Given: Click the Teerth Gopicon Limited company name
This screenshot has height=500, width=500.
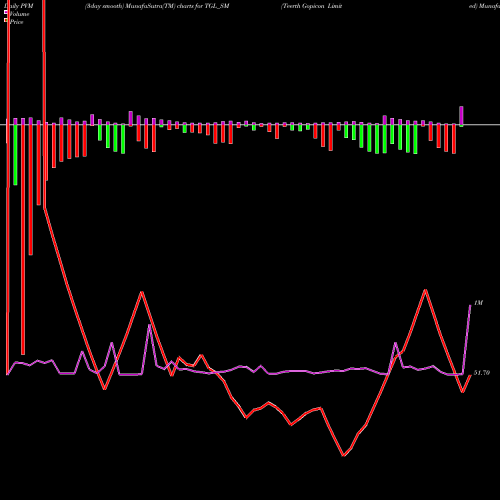Looking at the screenshot, I should coord(311,6).
